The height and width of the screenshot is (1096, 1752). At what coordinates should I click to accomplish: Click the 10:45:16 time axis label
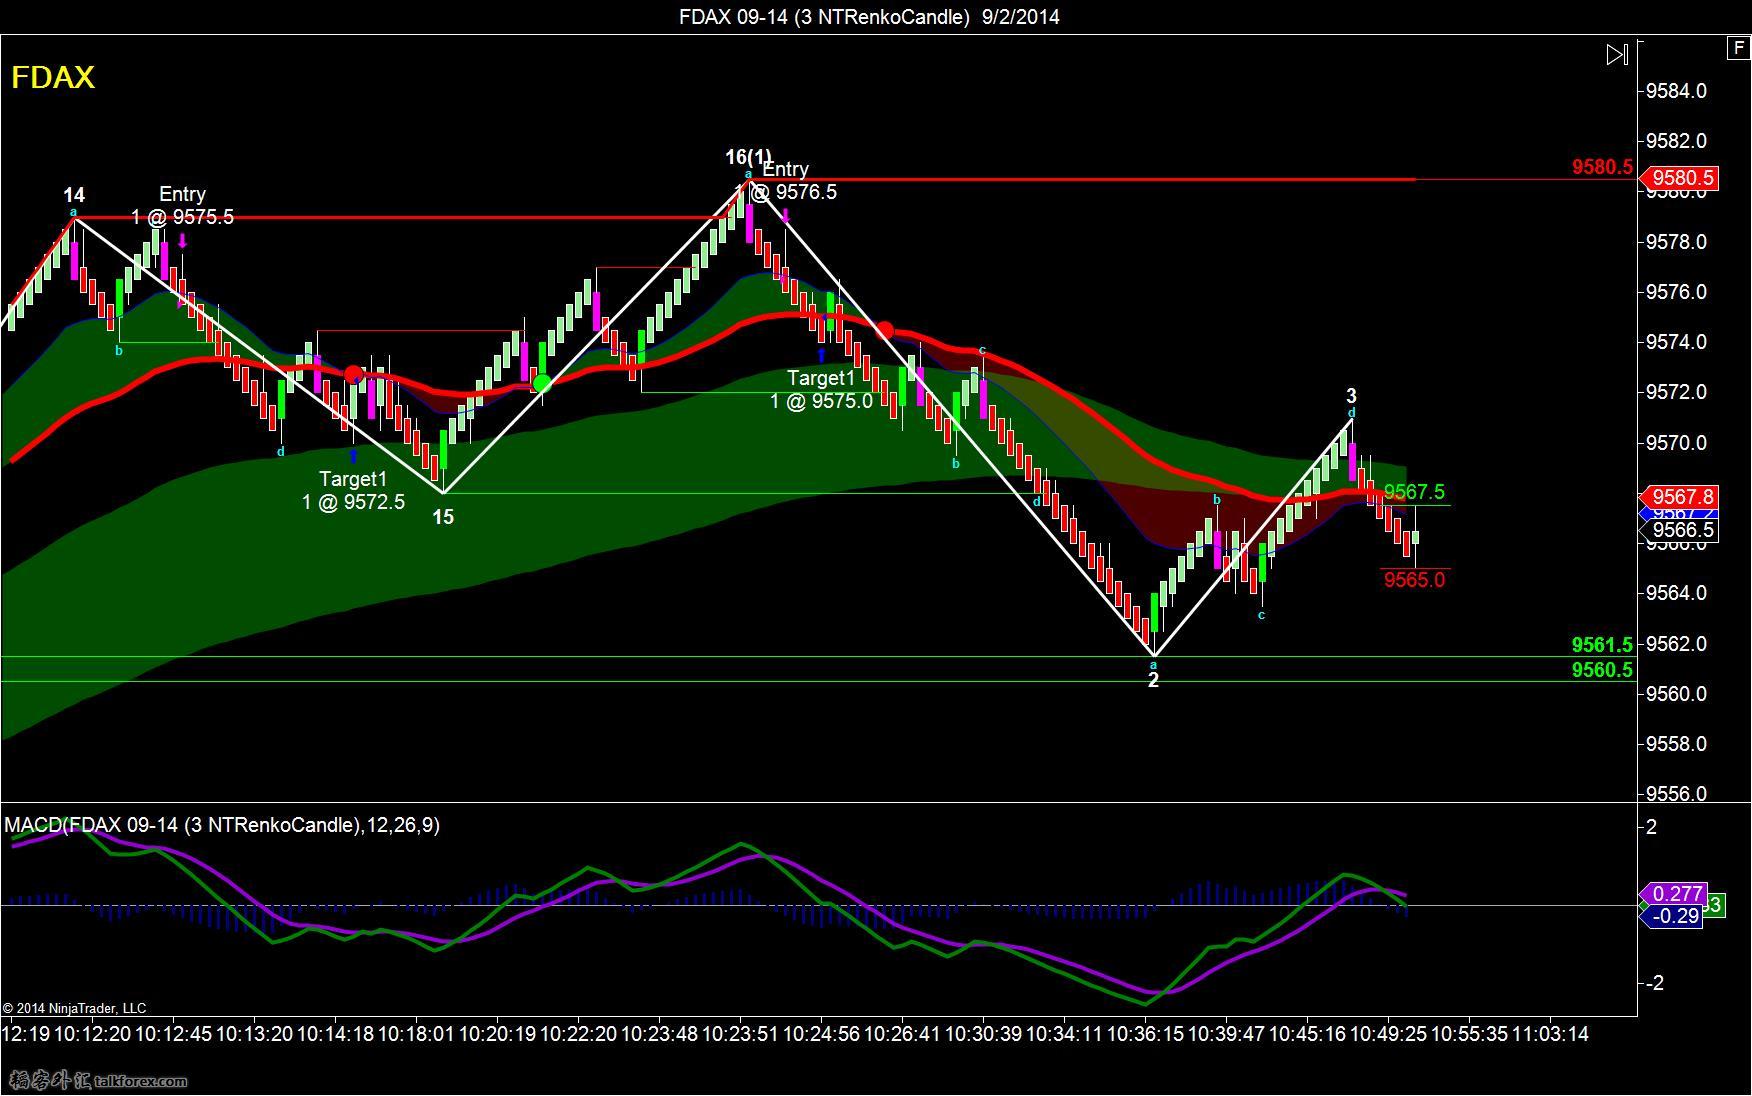tap(1307, 1034)
